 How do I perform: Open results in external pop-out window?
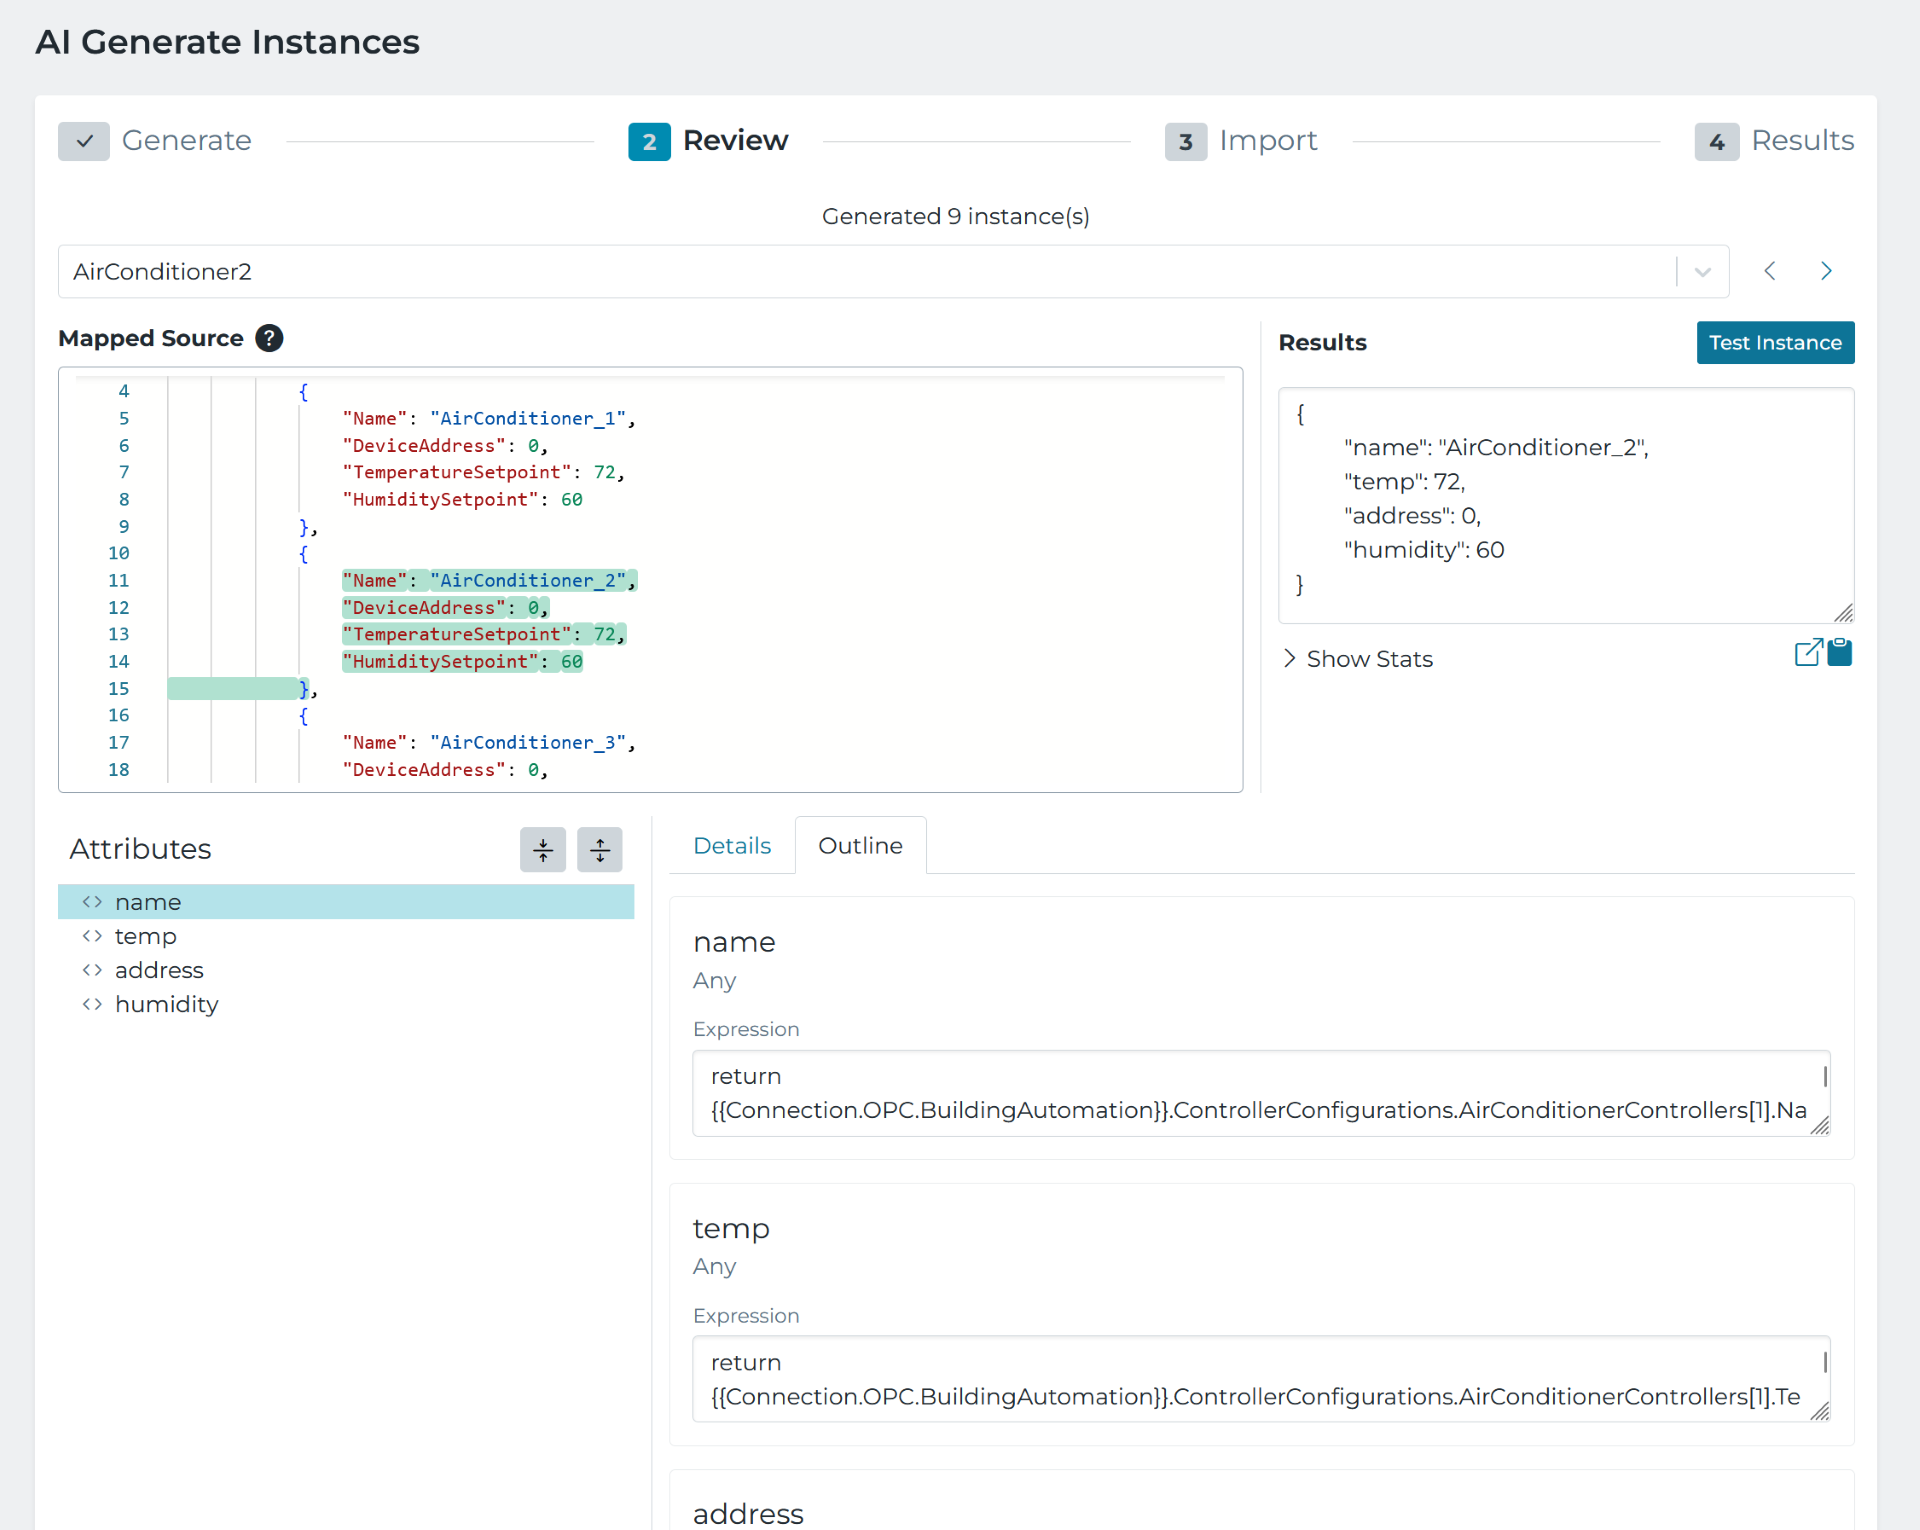click(x=1808, y=653)
